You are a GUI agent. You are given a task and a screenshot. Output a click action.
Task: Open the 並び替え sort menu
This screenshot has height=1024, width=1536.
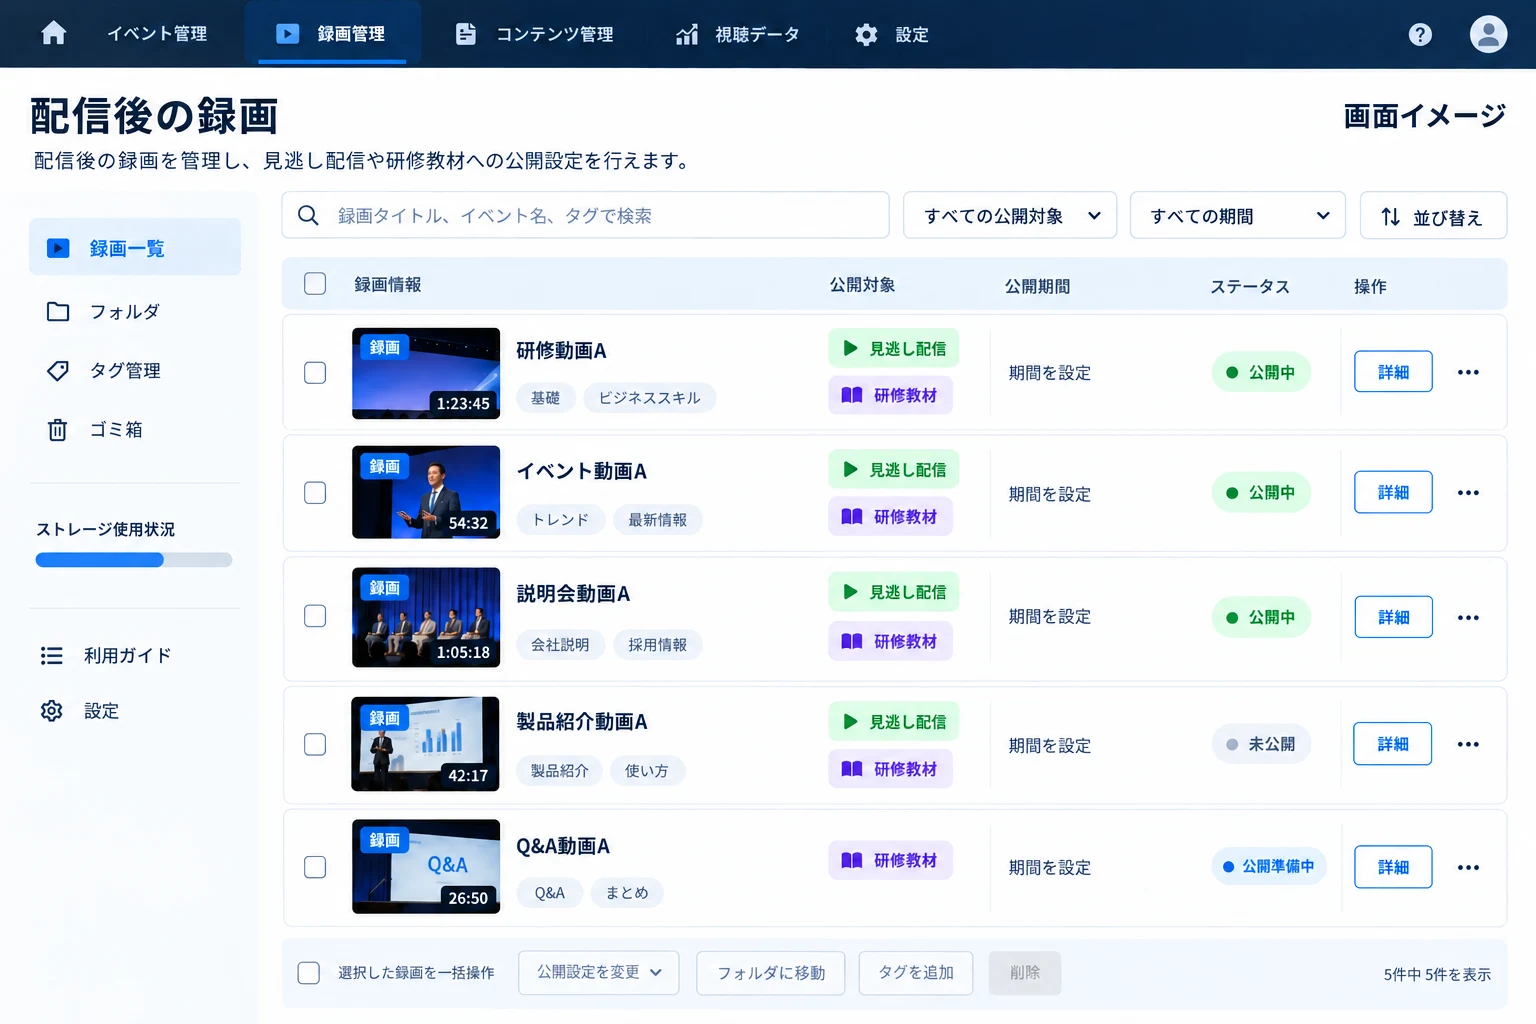(1433, 215)
